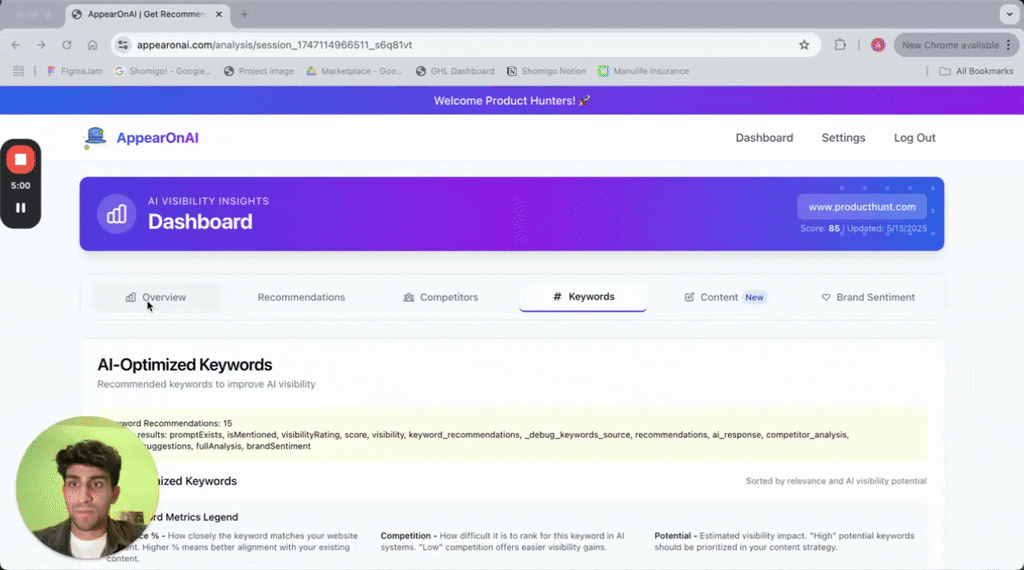Open the Chrome profile avatar

tap(878, 45)
